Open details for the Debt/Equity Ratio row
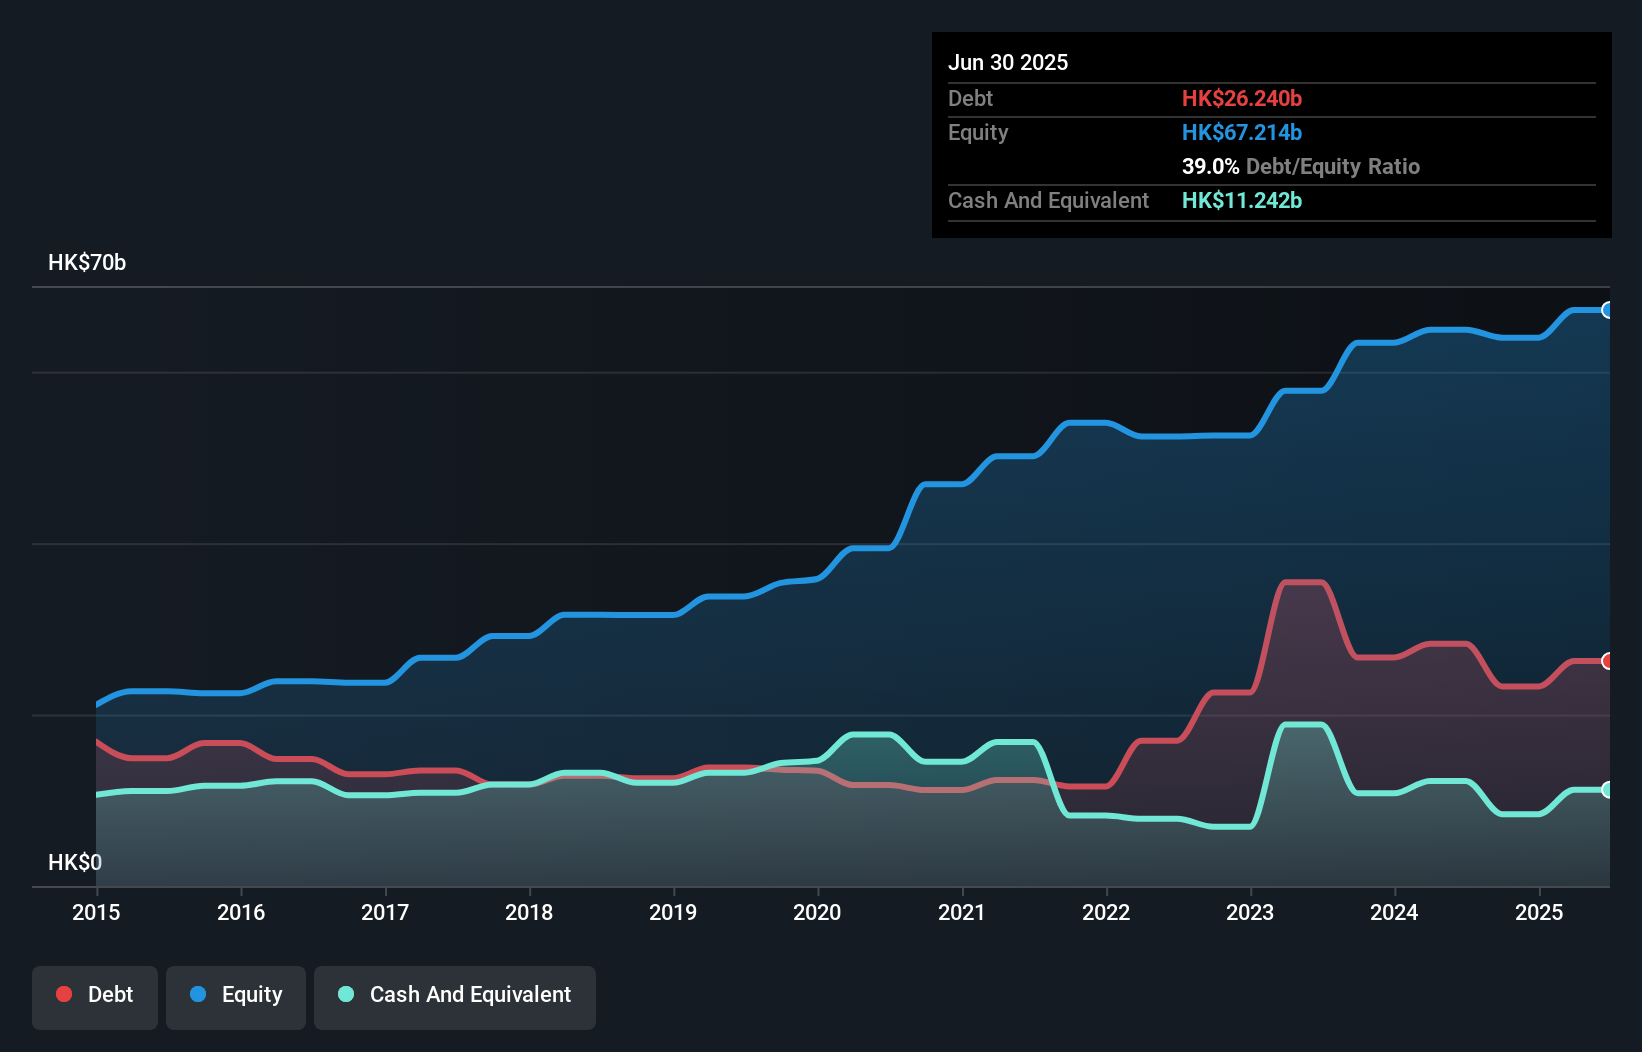The image size is (1642, 1052). (x=1300, y=167)
